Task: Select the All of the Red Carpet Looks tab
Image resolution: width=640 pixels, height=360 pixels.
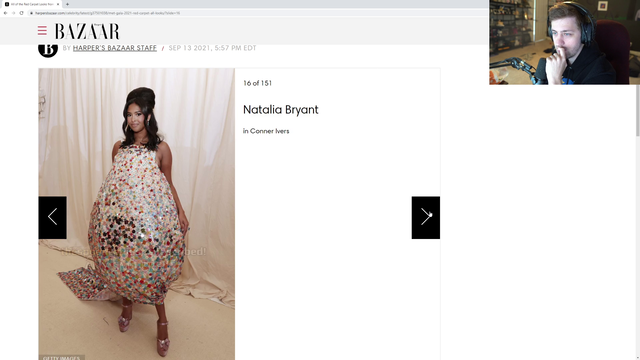Action: pos(31,4)
